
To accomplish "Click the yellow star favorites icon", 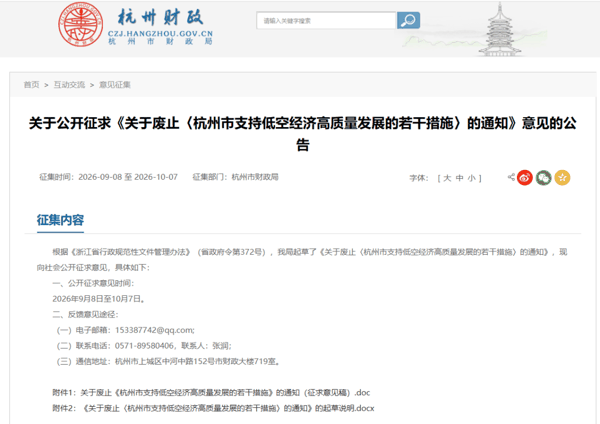I will [x=562, y=178].
